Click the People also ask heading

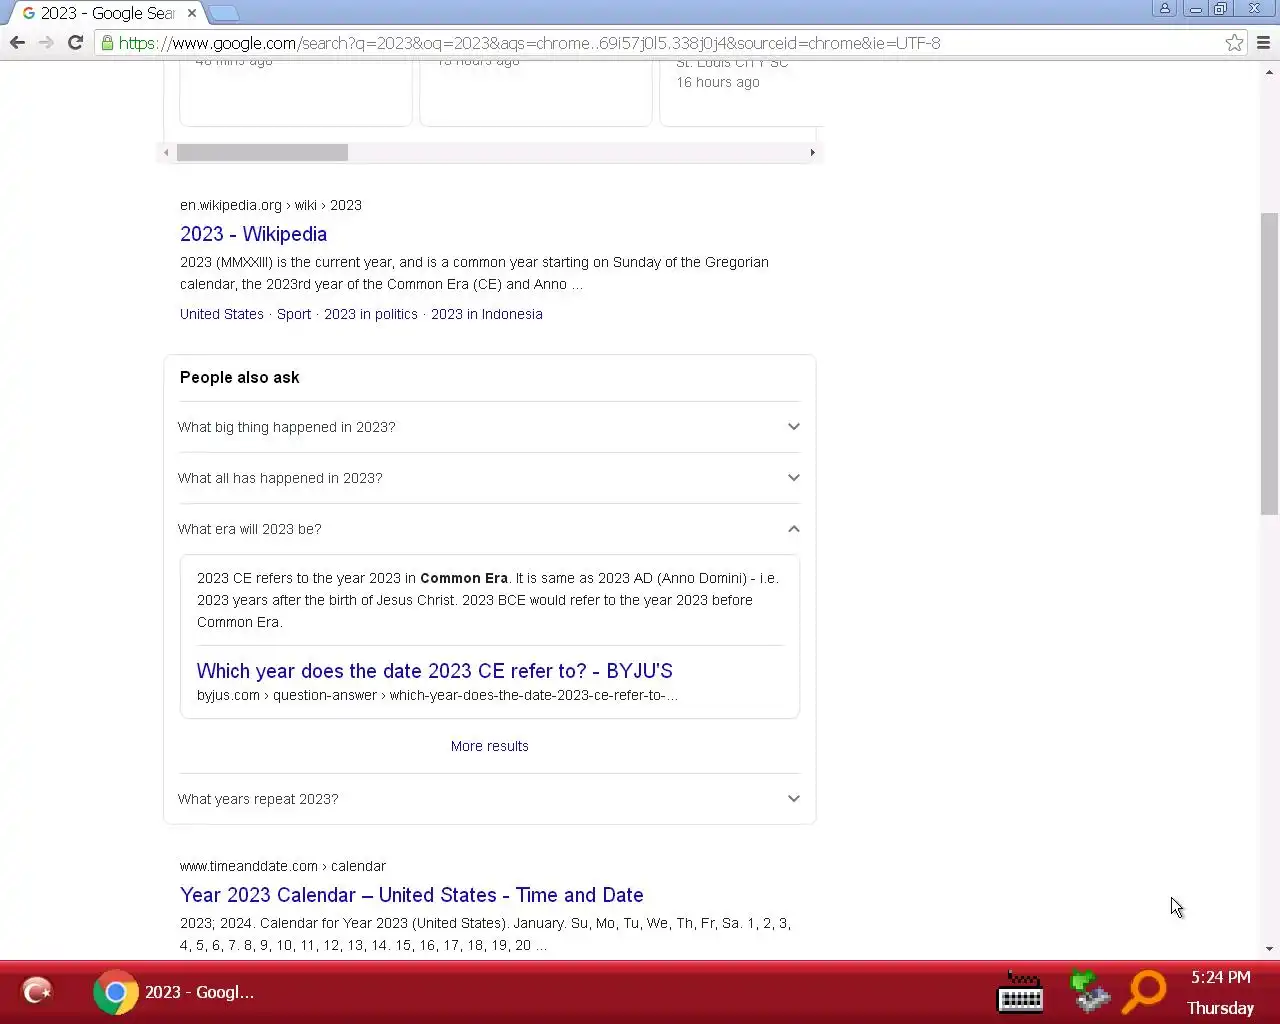click(240, 378)
